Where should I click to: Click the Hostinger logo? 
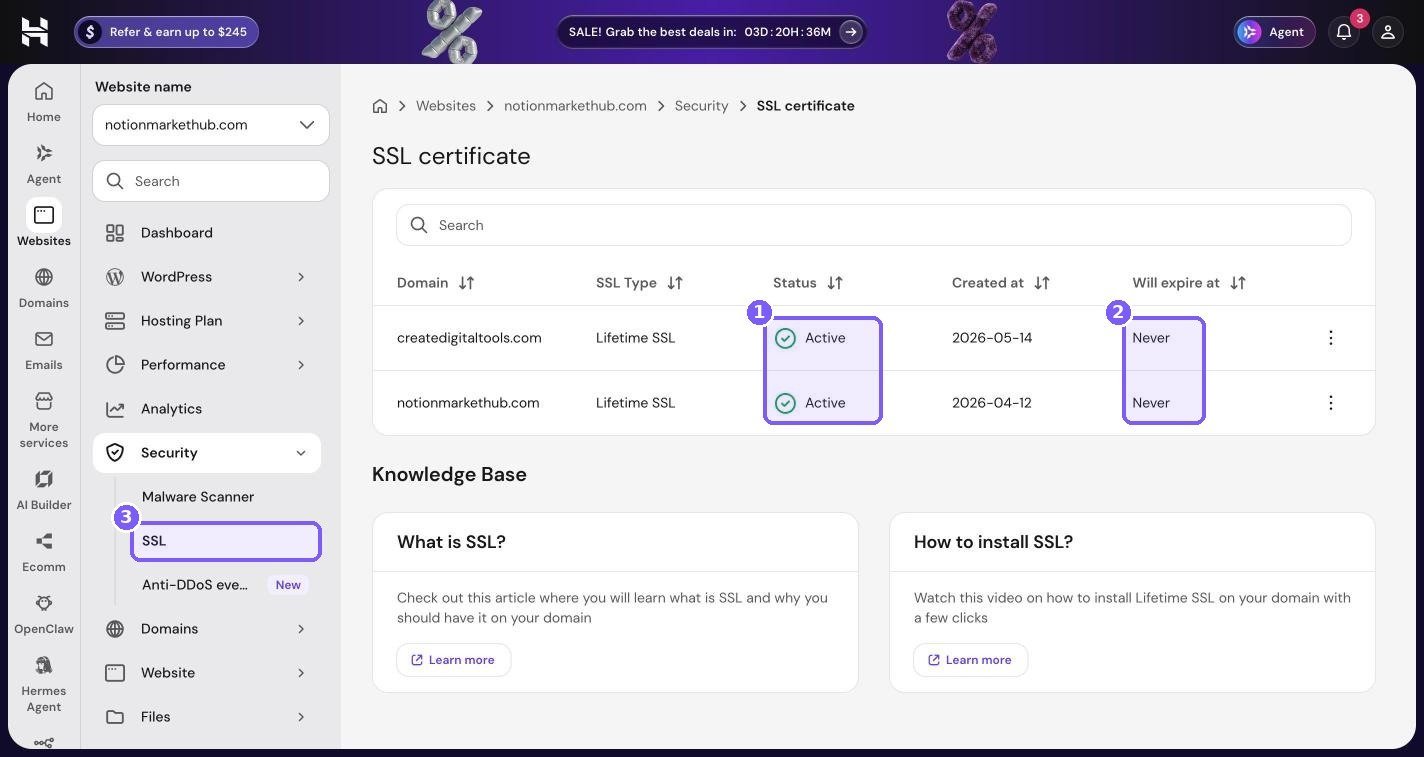[x=35, y=32]
